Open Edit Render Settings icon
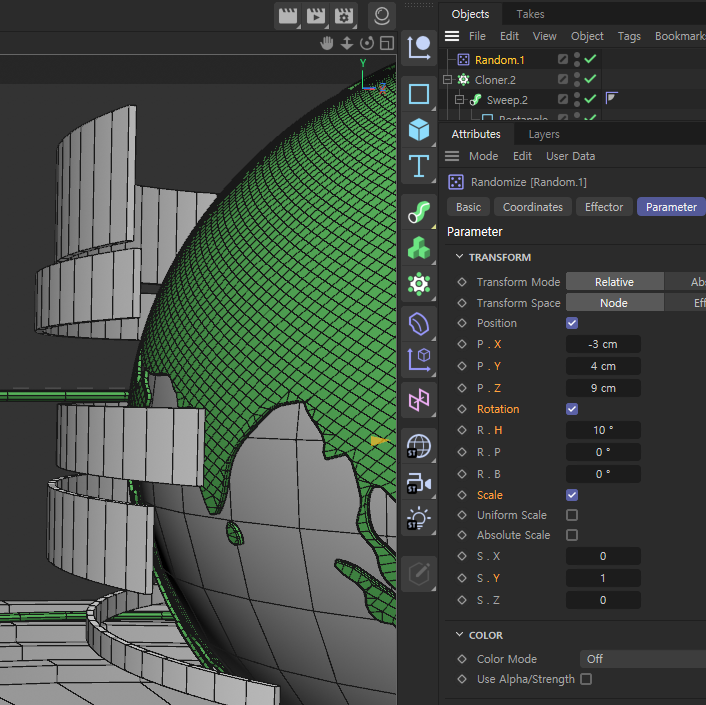706x705 pixels. coord(344,16)
